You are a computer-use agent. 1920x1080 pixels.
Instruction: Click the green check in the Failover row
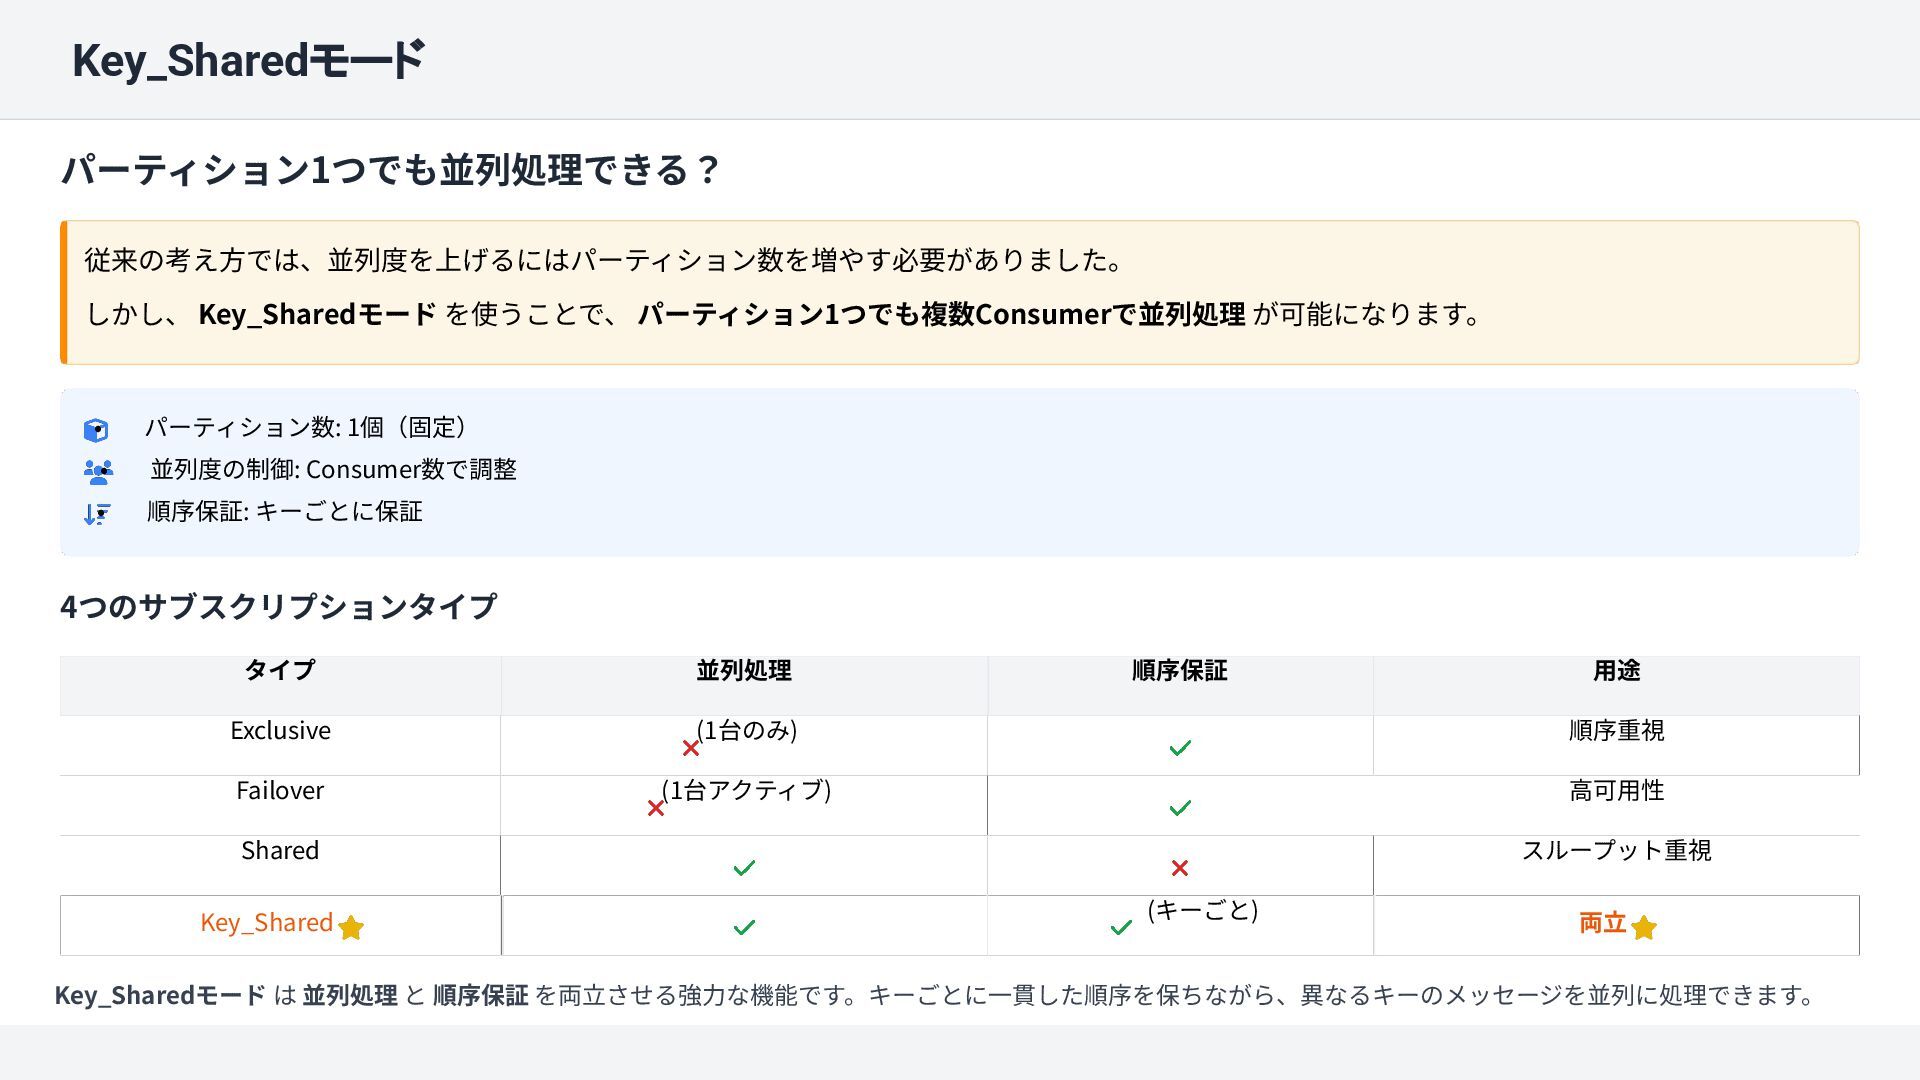click(1180, 808)
